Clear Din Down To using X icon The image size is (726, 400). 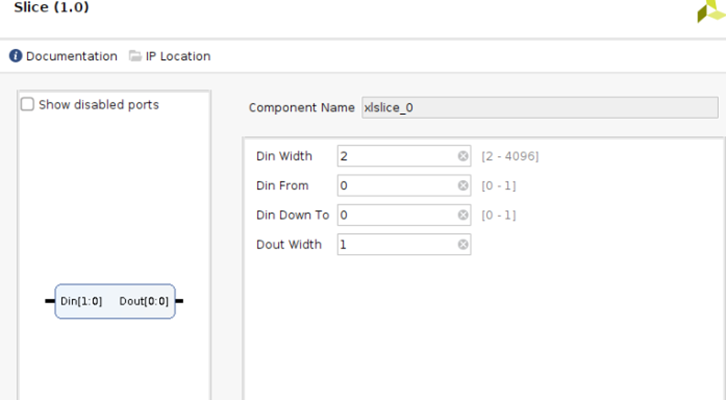[x=463, y=215]
